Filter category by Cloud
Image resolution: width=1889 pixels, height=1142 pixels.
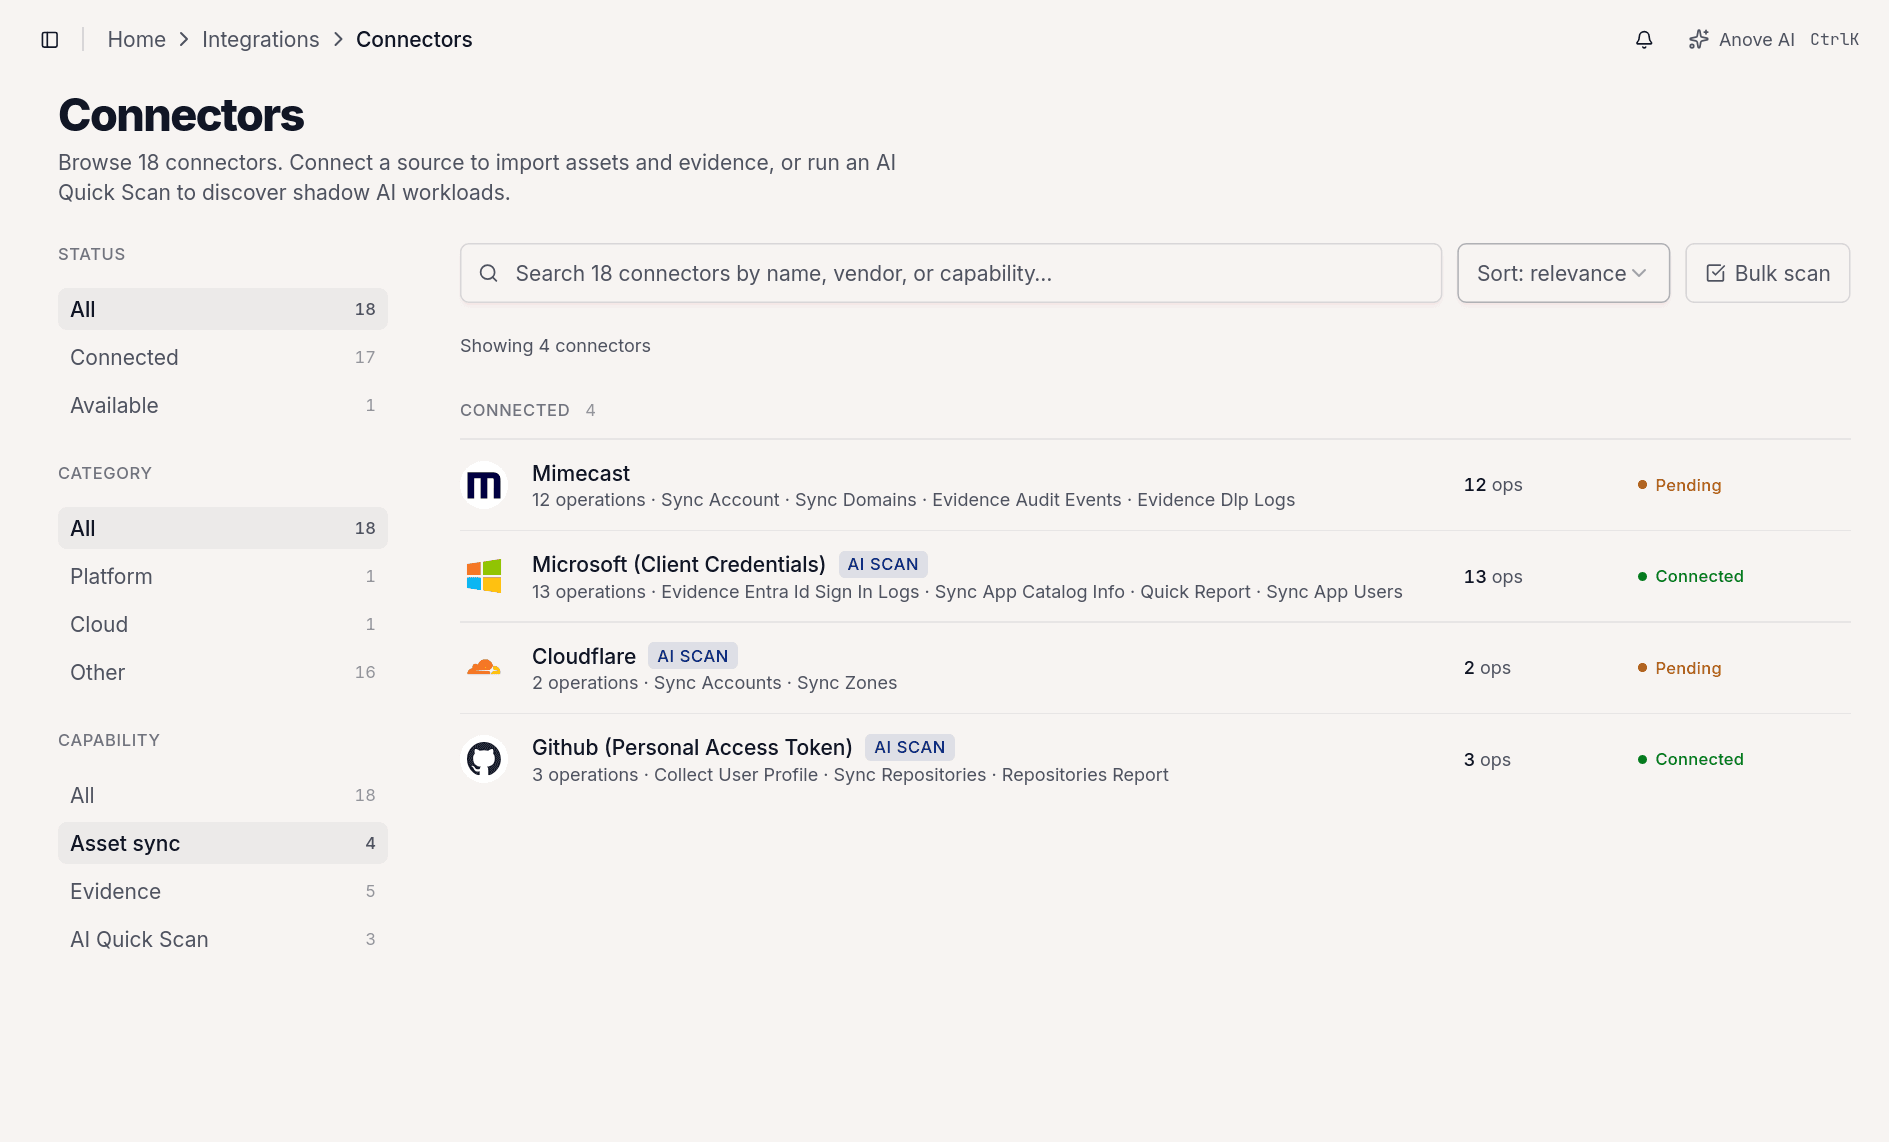click(x=223, y=624)
